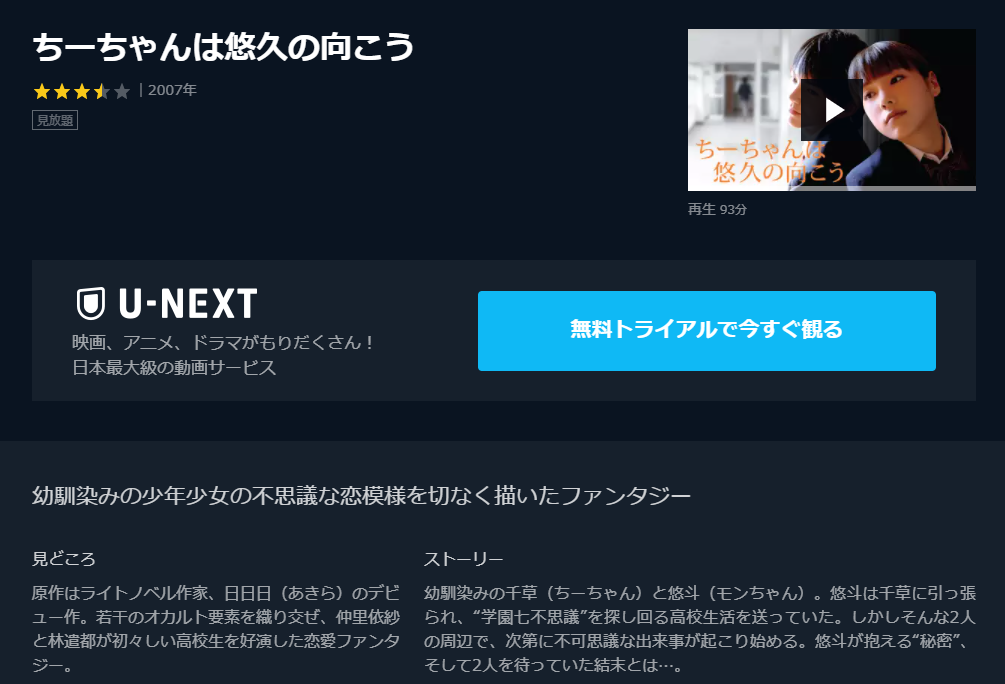The image size is (1005, 684).
Task: Select the half-filled fourth star
Action: pos(101,91)
